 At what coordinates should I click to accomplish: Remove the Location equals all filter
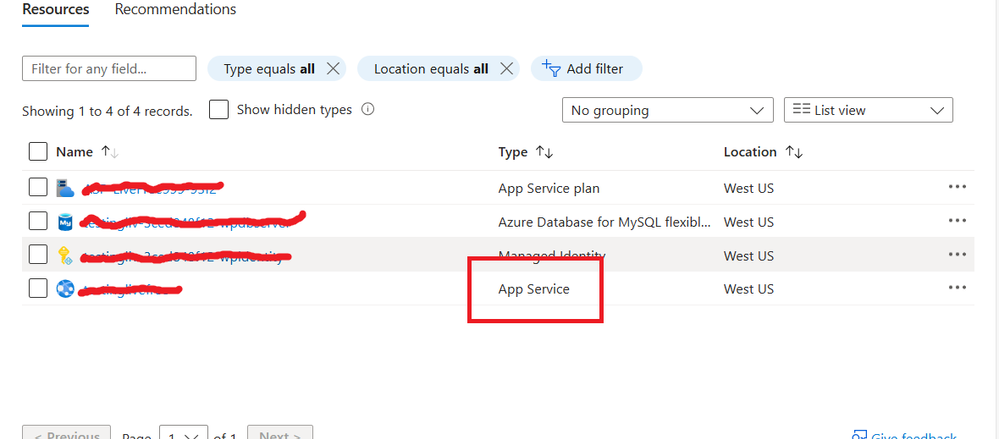[507, 69]
